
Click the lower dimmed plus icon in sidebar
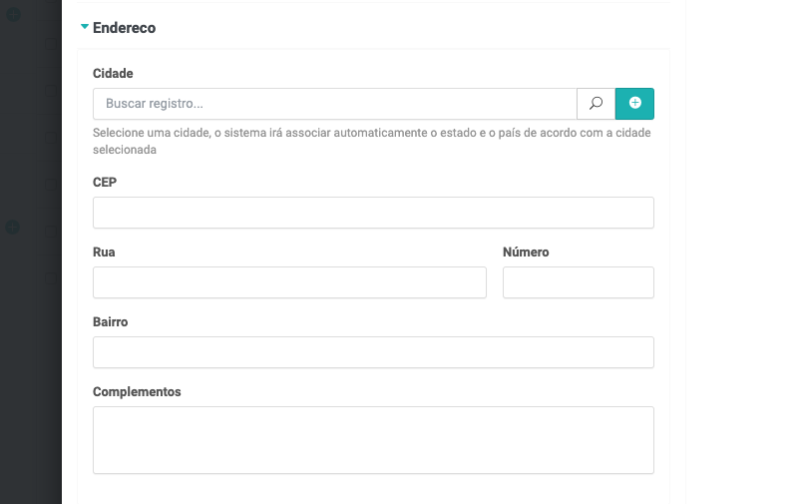pos(12,227)
